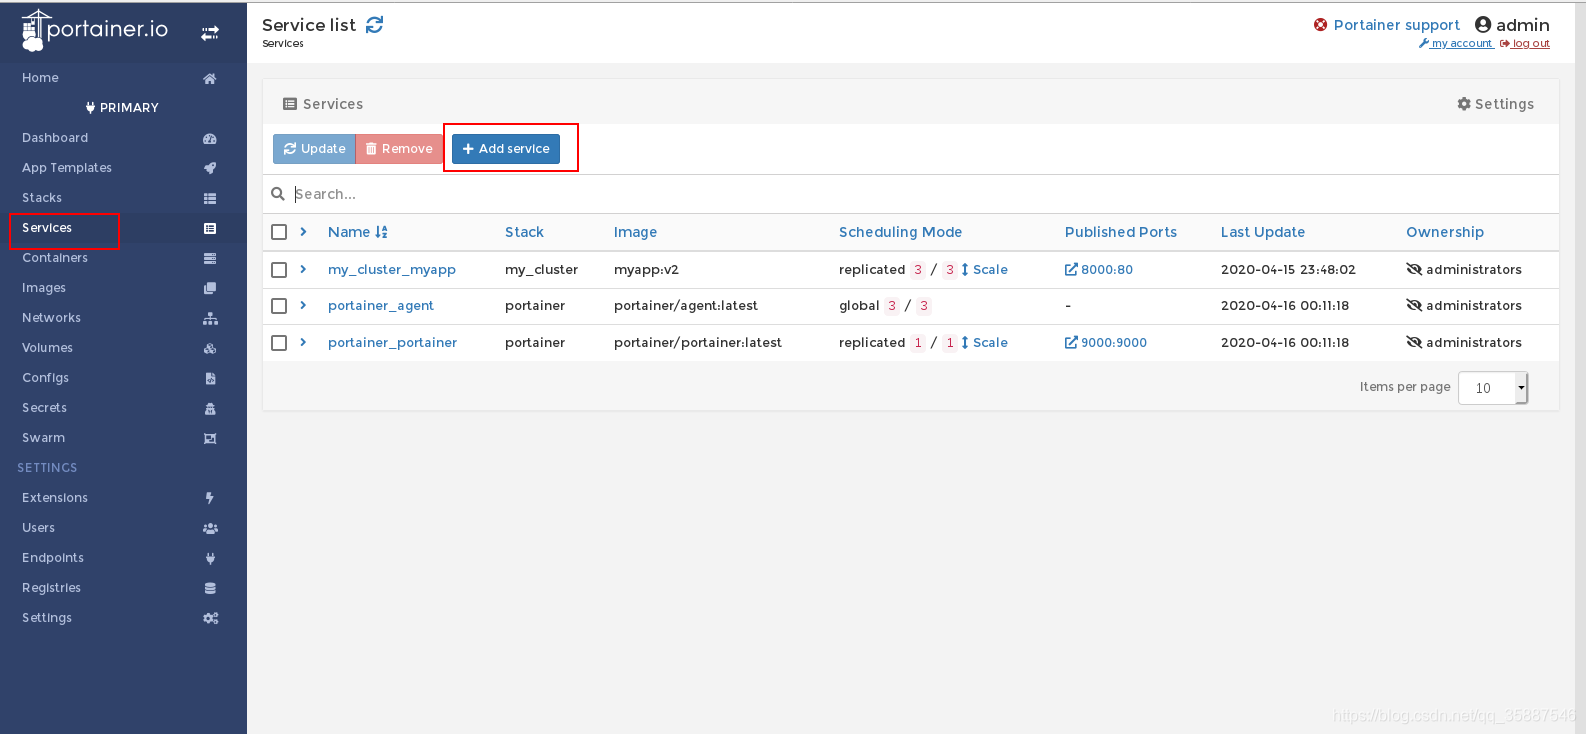The width and height of the screenshot is (1586, 734).
Task: Go to App Templates page
Action: click(67, 168)
